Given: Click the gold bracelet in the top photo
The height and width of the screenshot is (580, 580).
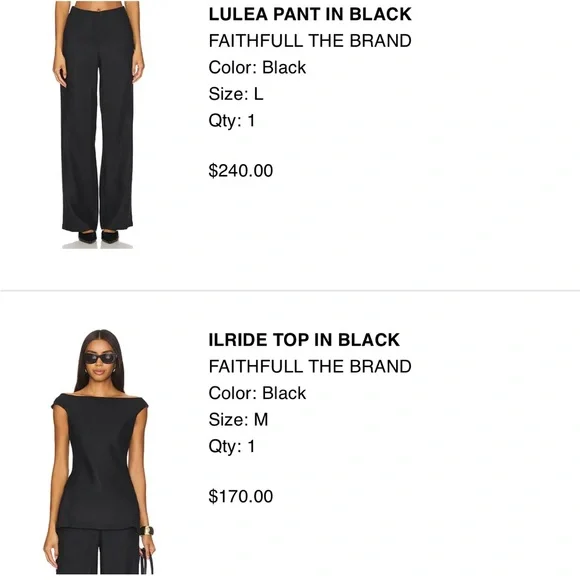Looking at the screenshot, I should tap(147, 531).
